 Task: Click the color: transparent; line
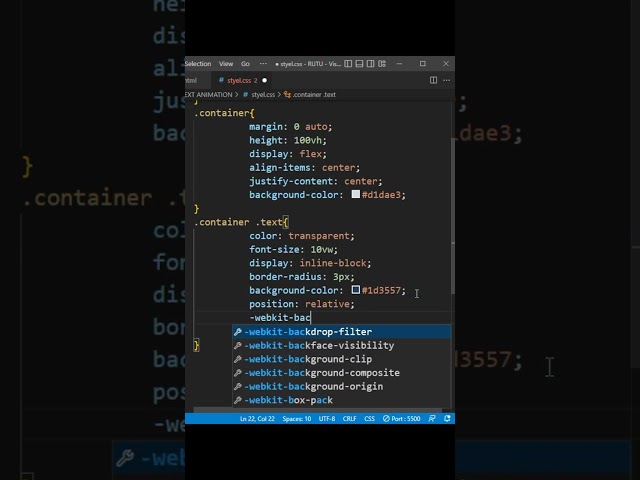point(302,236)
